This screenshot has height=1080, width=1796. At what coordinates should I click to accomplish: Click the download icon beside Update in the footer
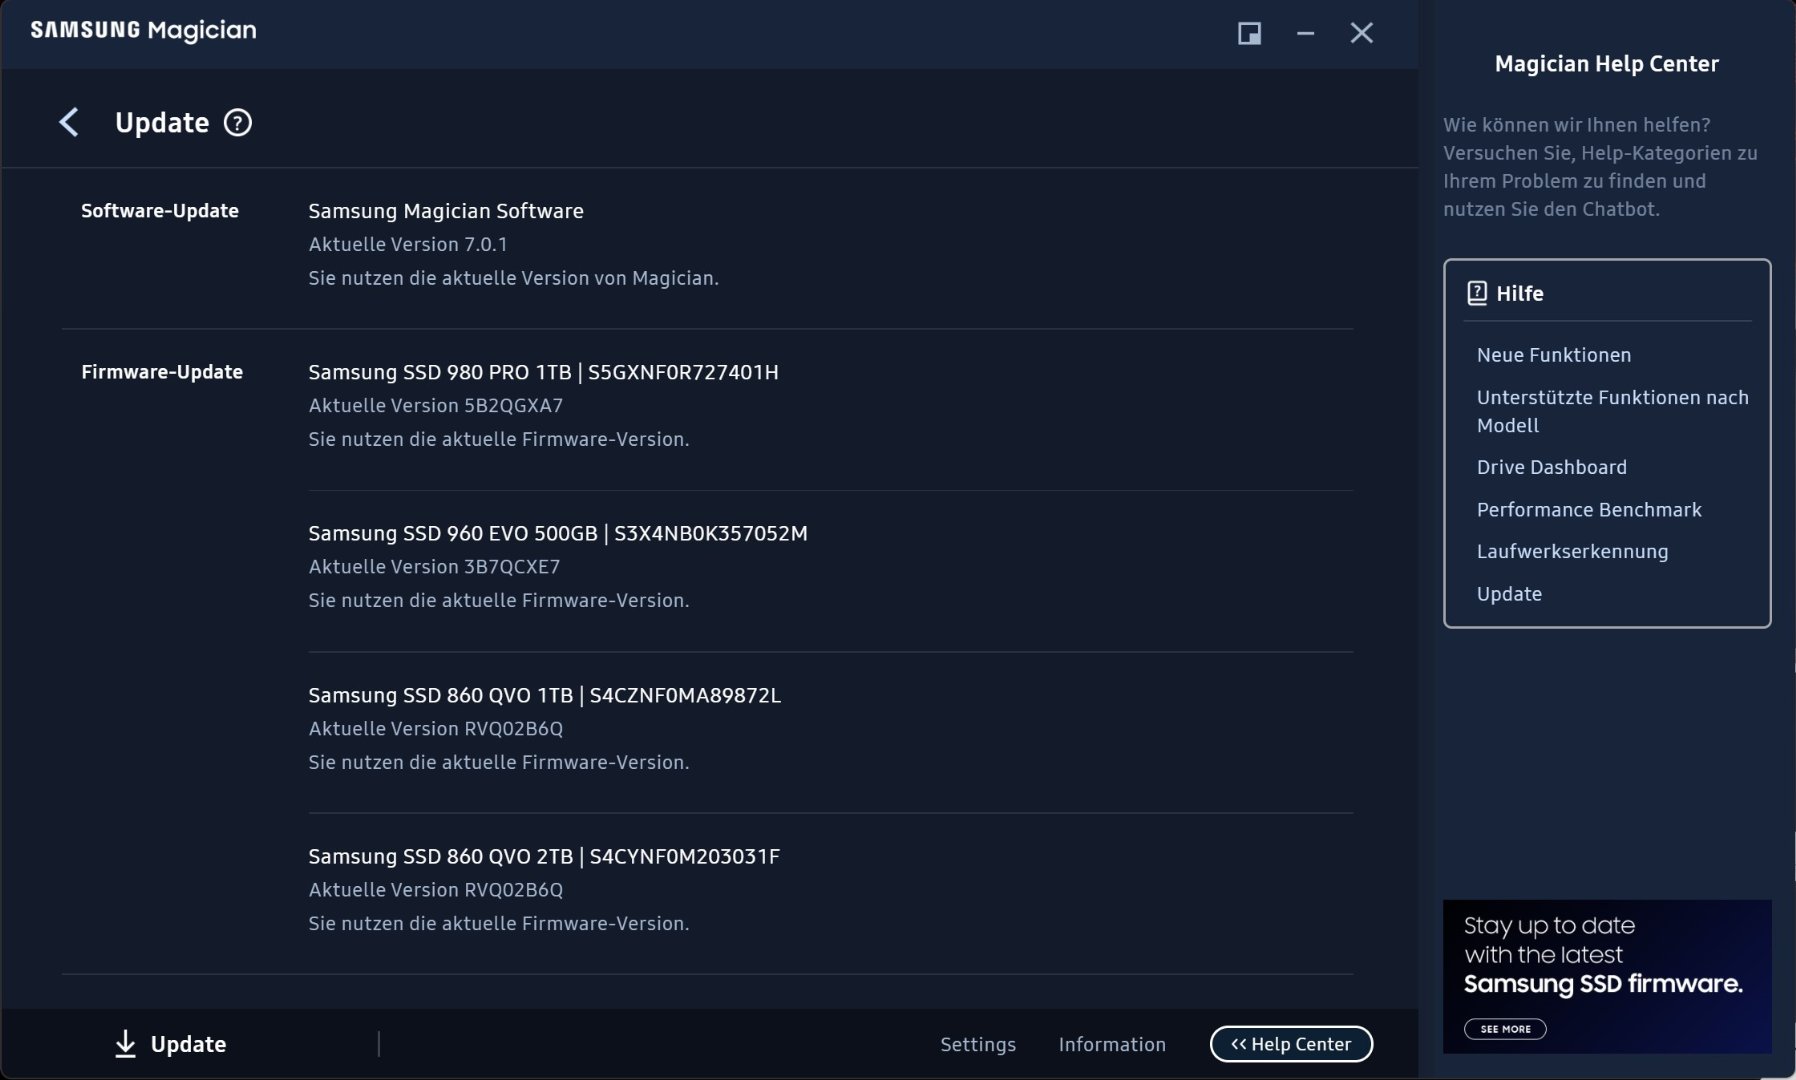click(125, 1044)
